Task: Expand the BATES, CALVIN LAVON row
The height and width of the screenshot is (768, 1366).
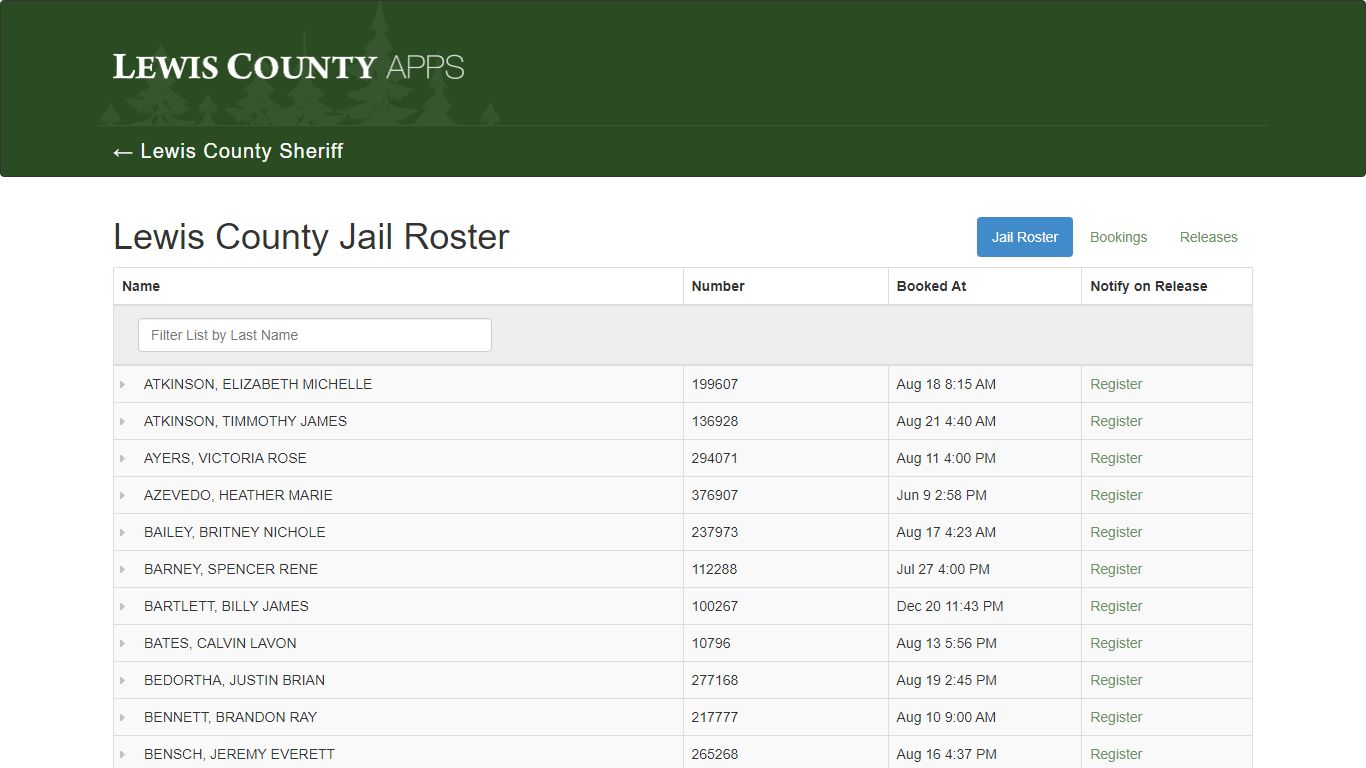Action: pyautogui.click(x=123, y=643)
